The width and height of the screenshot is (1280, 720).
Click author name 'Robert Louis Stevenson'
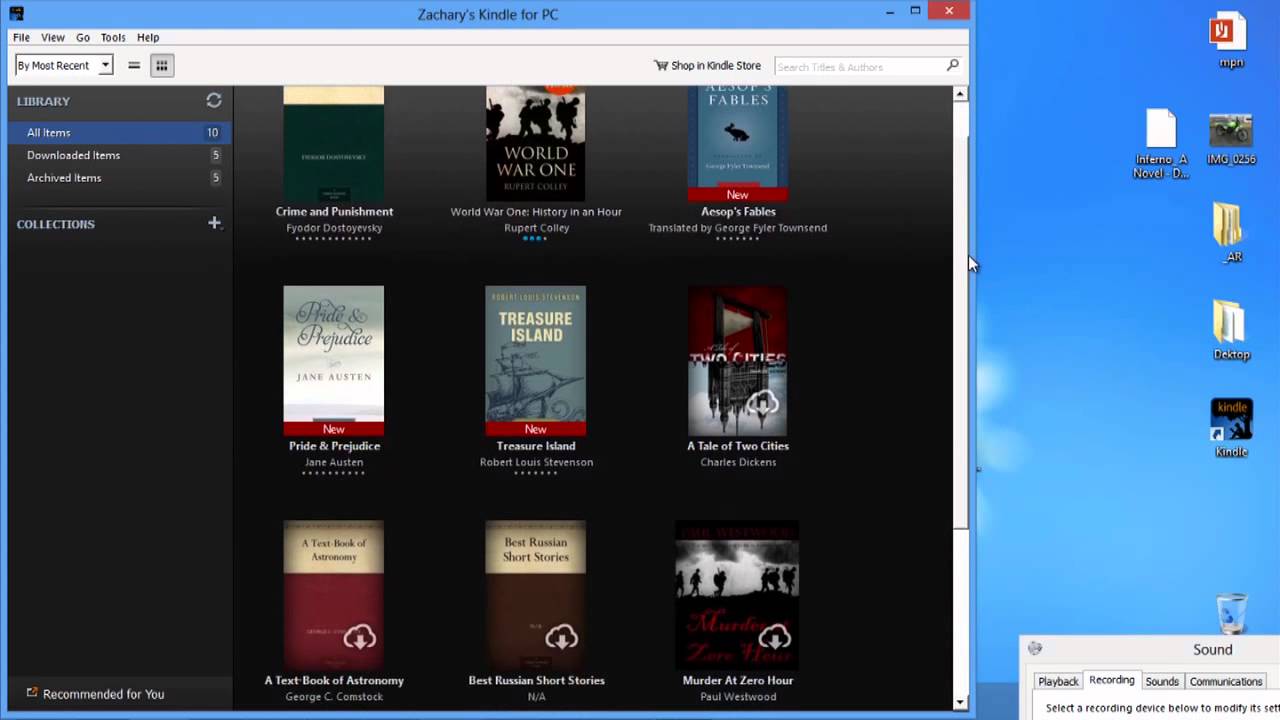coord(536,462)
